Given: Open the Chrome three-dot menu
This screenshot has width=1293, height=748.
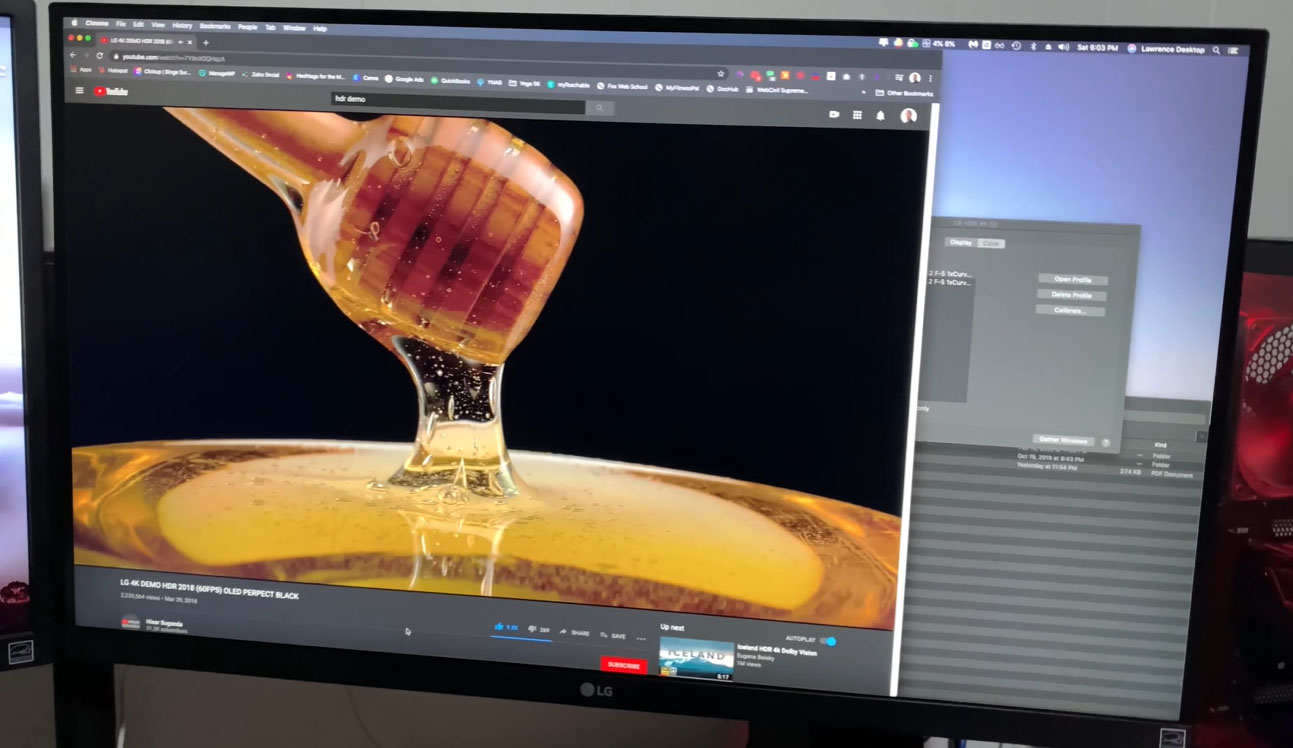Looking at the screenshot, I should [932, 78].
